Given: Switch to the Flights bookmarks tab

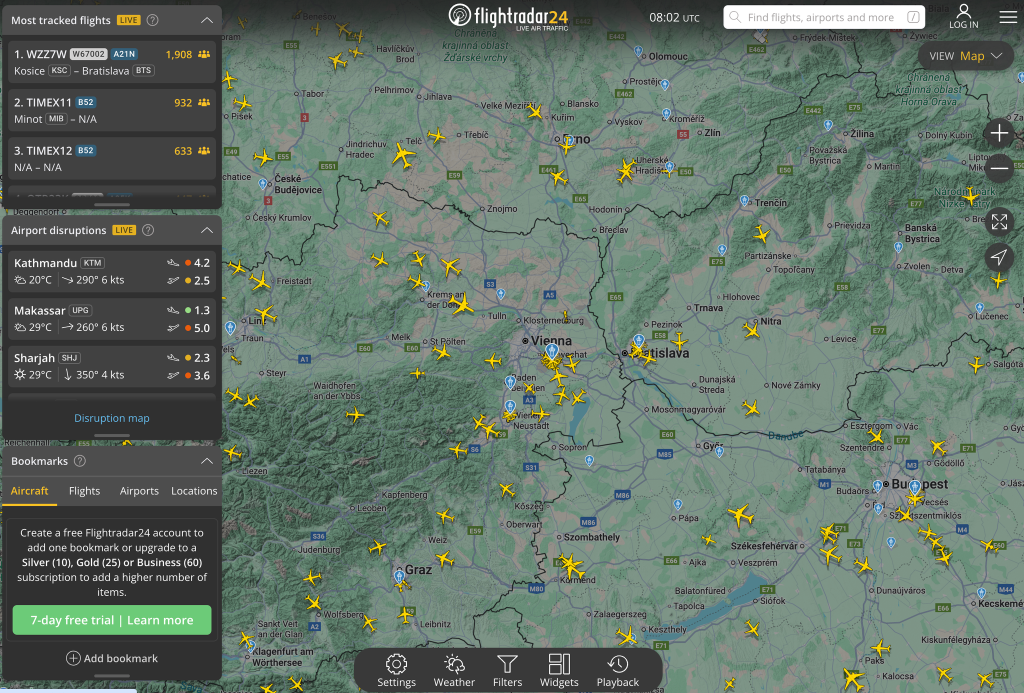Looking at the screenshot, I should click(85, 491).
